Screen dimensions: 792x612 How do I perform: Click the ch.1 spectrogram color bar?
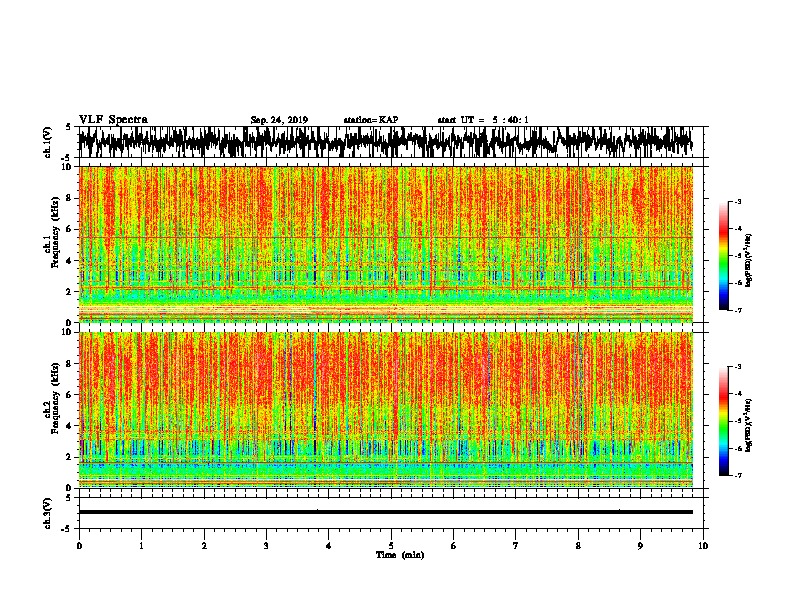(x=724, y=256)
